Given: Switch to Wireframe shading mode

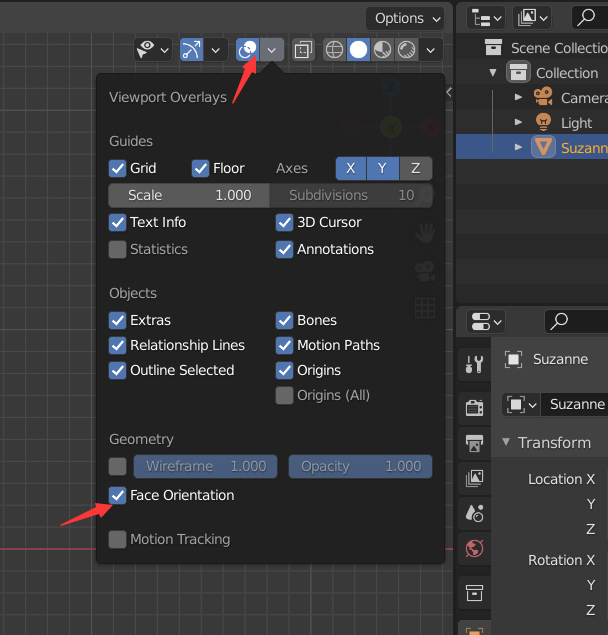Looking at the screenshot, I should (335, 50).
